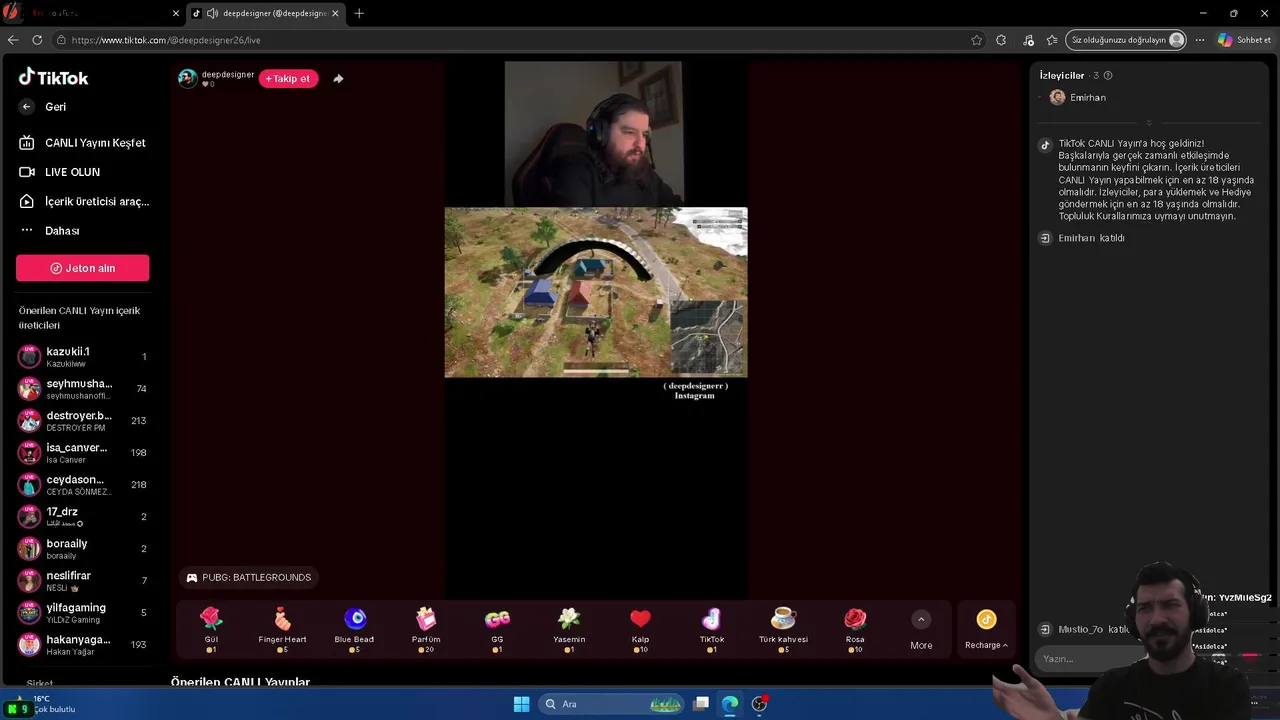1280x720 pixels.
Task: Click the taskbar search box Ara
Action: [x=613, y=704]
